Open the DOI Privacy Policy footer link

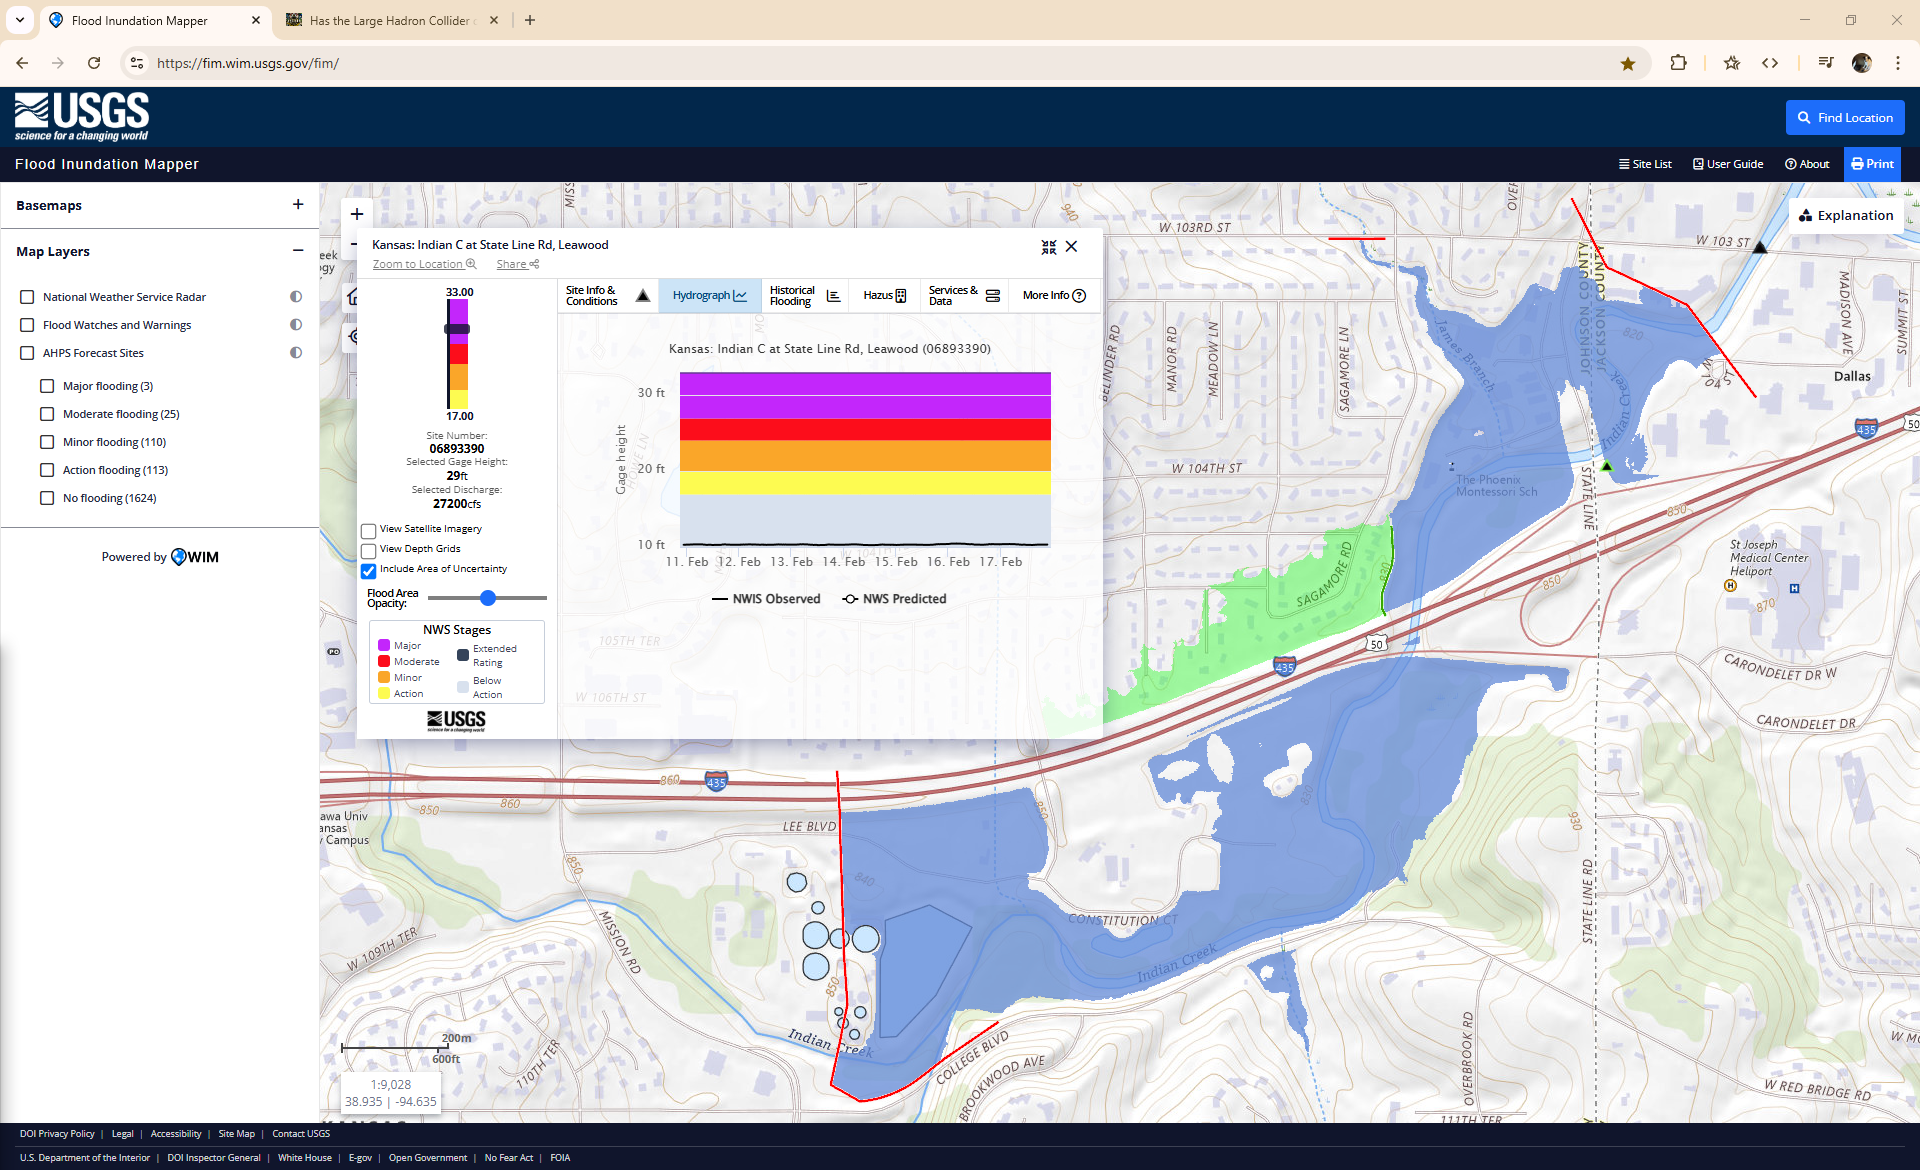click(x=57, y=1134)
